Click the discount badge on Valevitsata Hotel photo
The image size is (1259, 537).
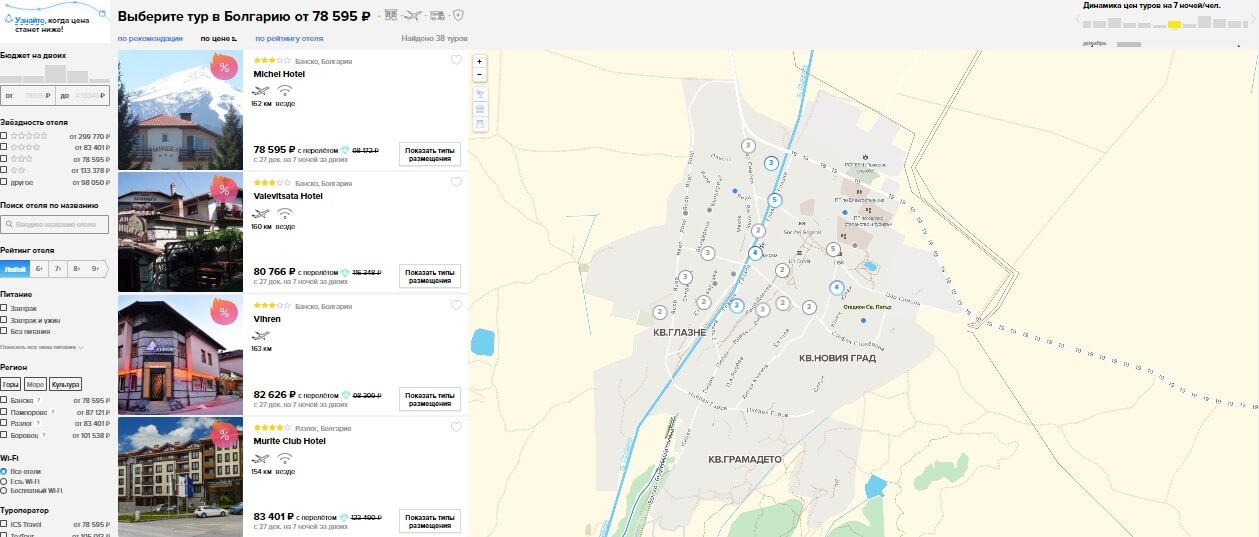224,190
